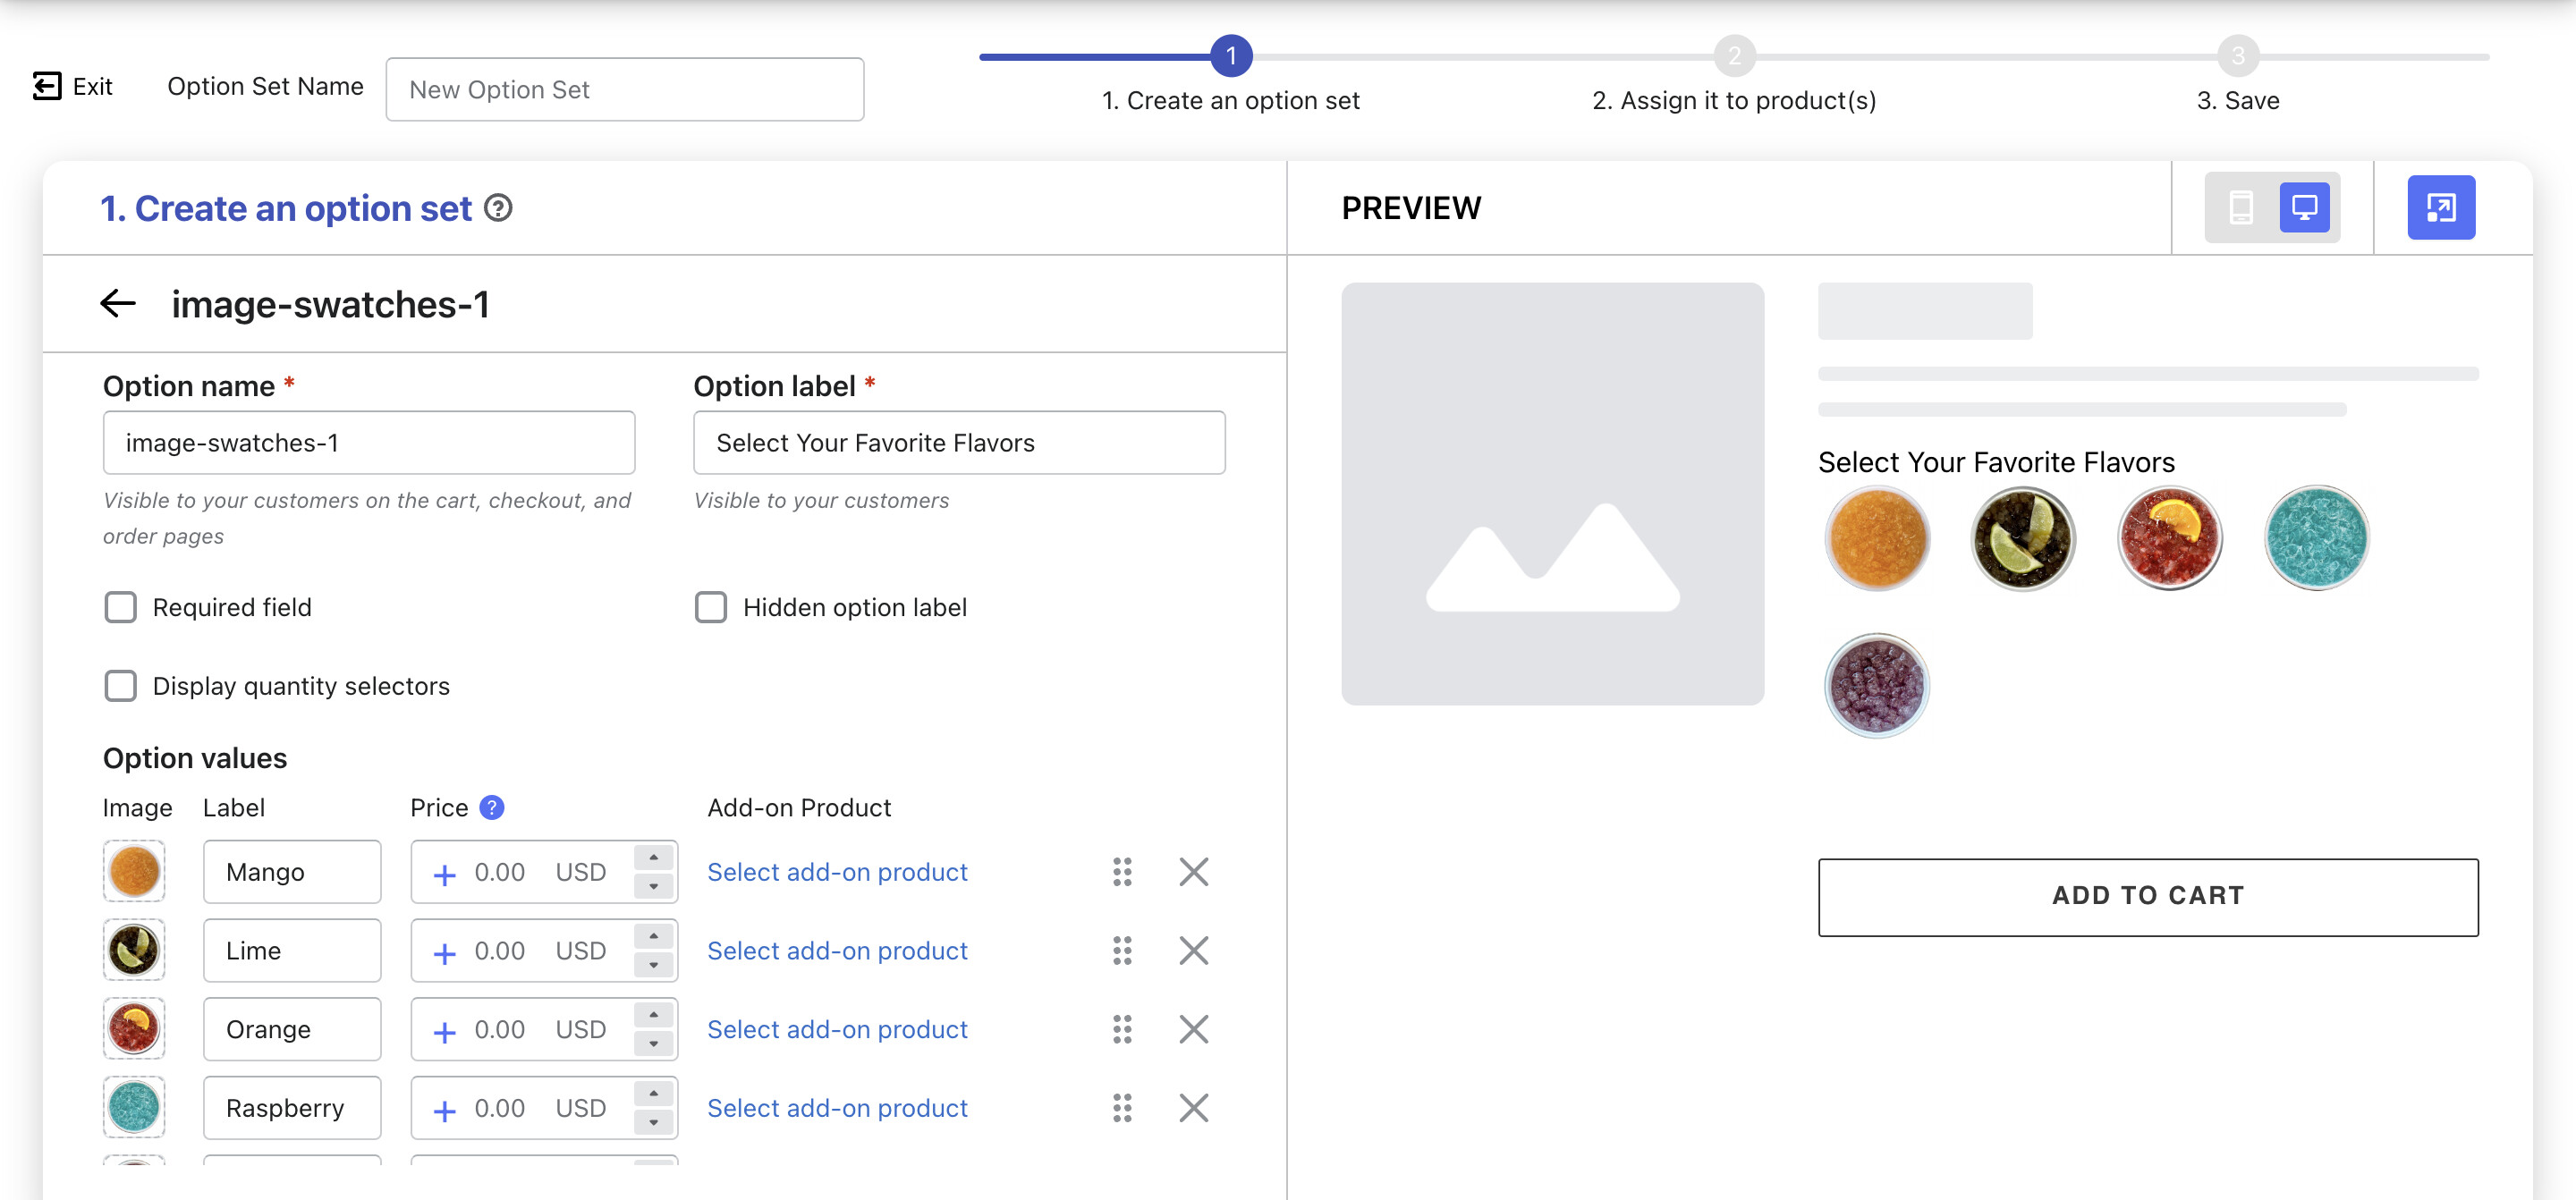Jump to step 3 Save

tap(2237, 57)
